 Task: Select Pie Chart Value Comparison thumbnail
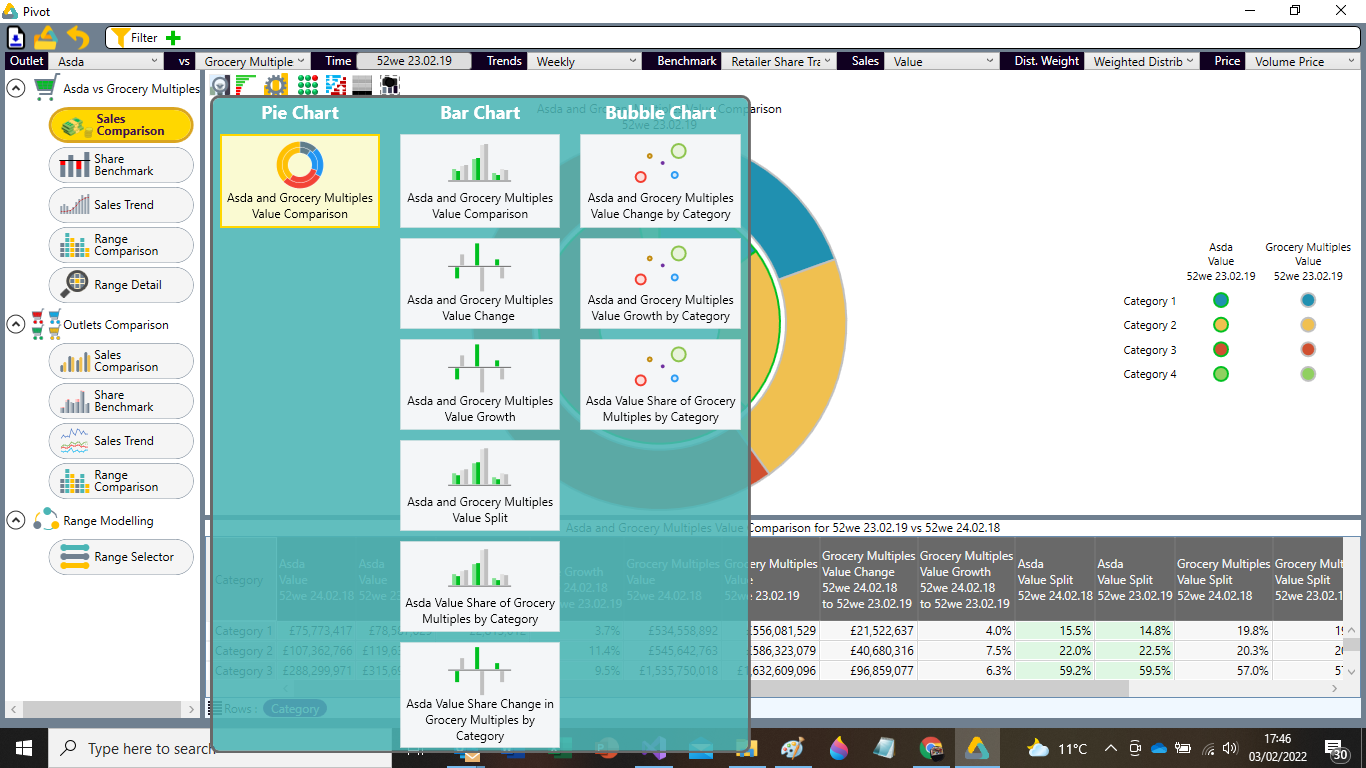pyautogui.click(x=300, y=181)
